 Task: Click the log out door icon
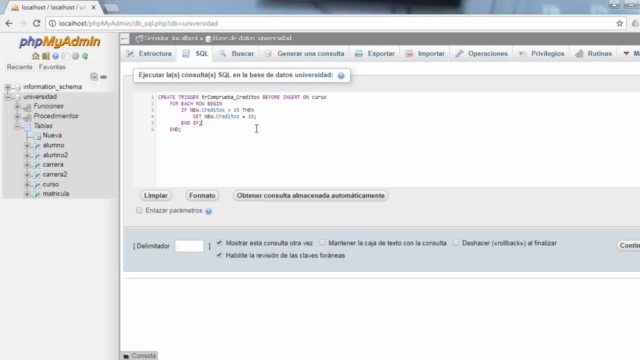(45, 56)
